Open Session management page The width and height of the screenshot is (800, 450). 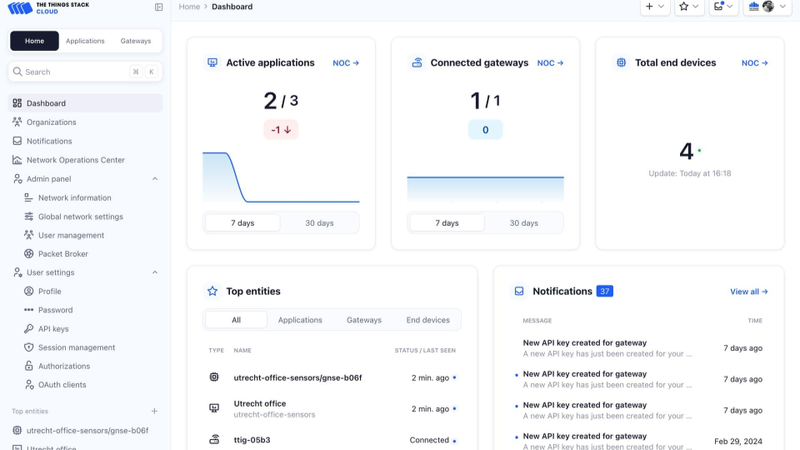[x=76, y=348]
